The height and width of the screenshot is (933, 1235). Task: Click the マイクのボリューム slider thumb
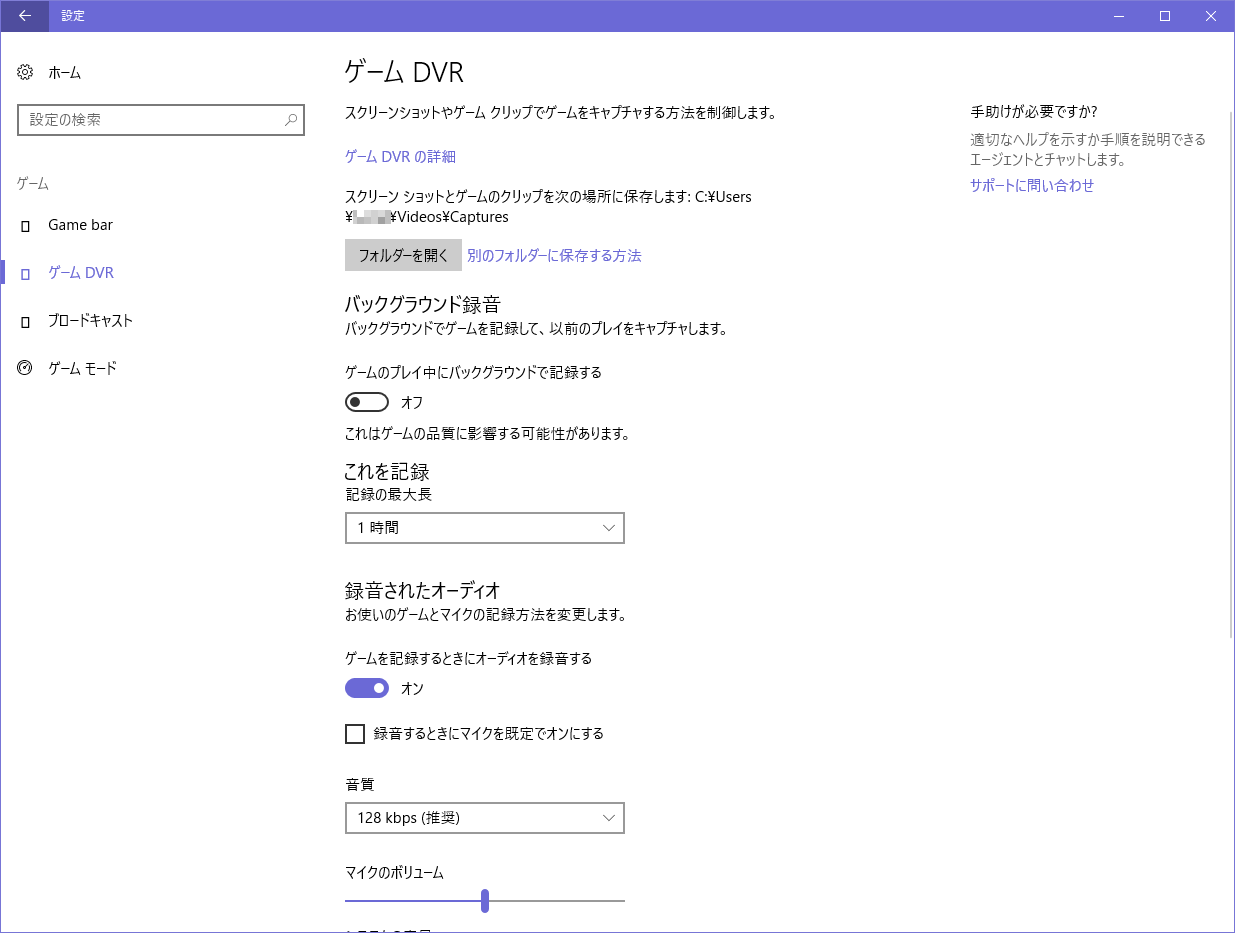tap(485, 901)
